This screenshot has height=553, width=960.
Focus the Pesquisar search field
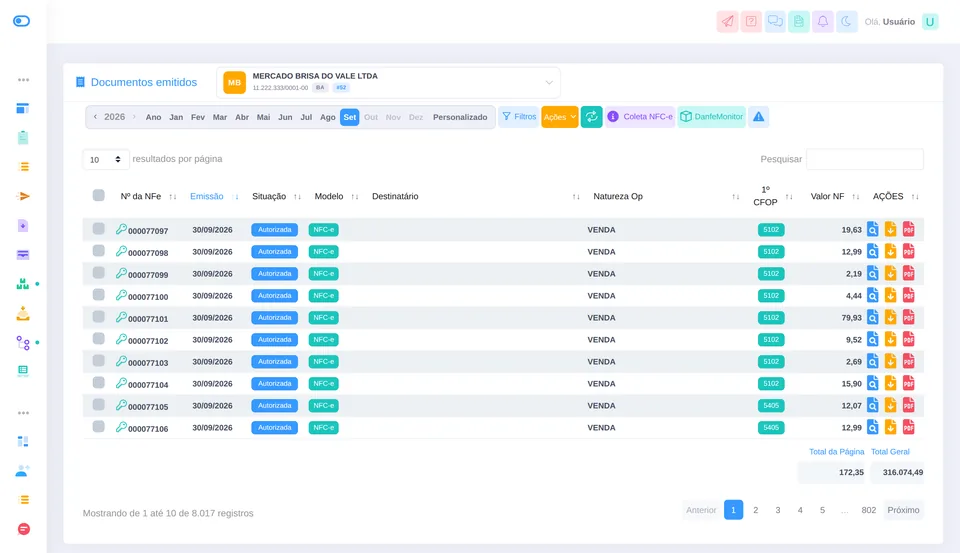[864, 159]
